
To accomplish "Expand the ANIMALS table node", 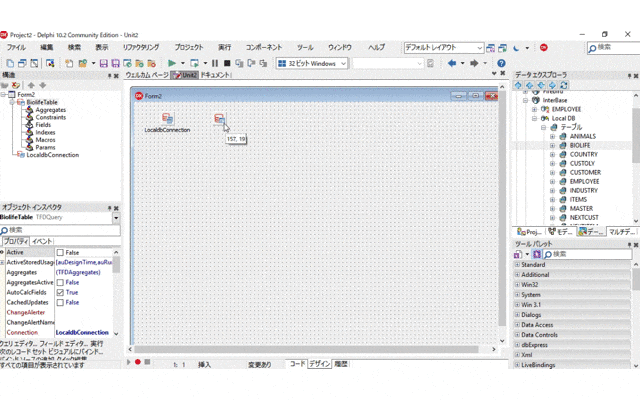I will pos(552,136).
